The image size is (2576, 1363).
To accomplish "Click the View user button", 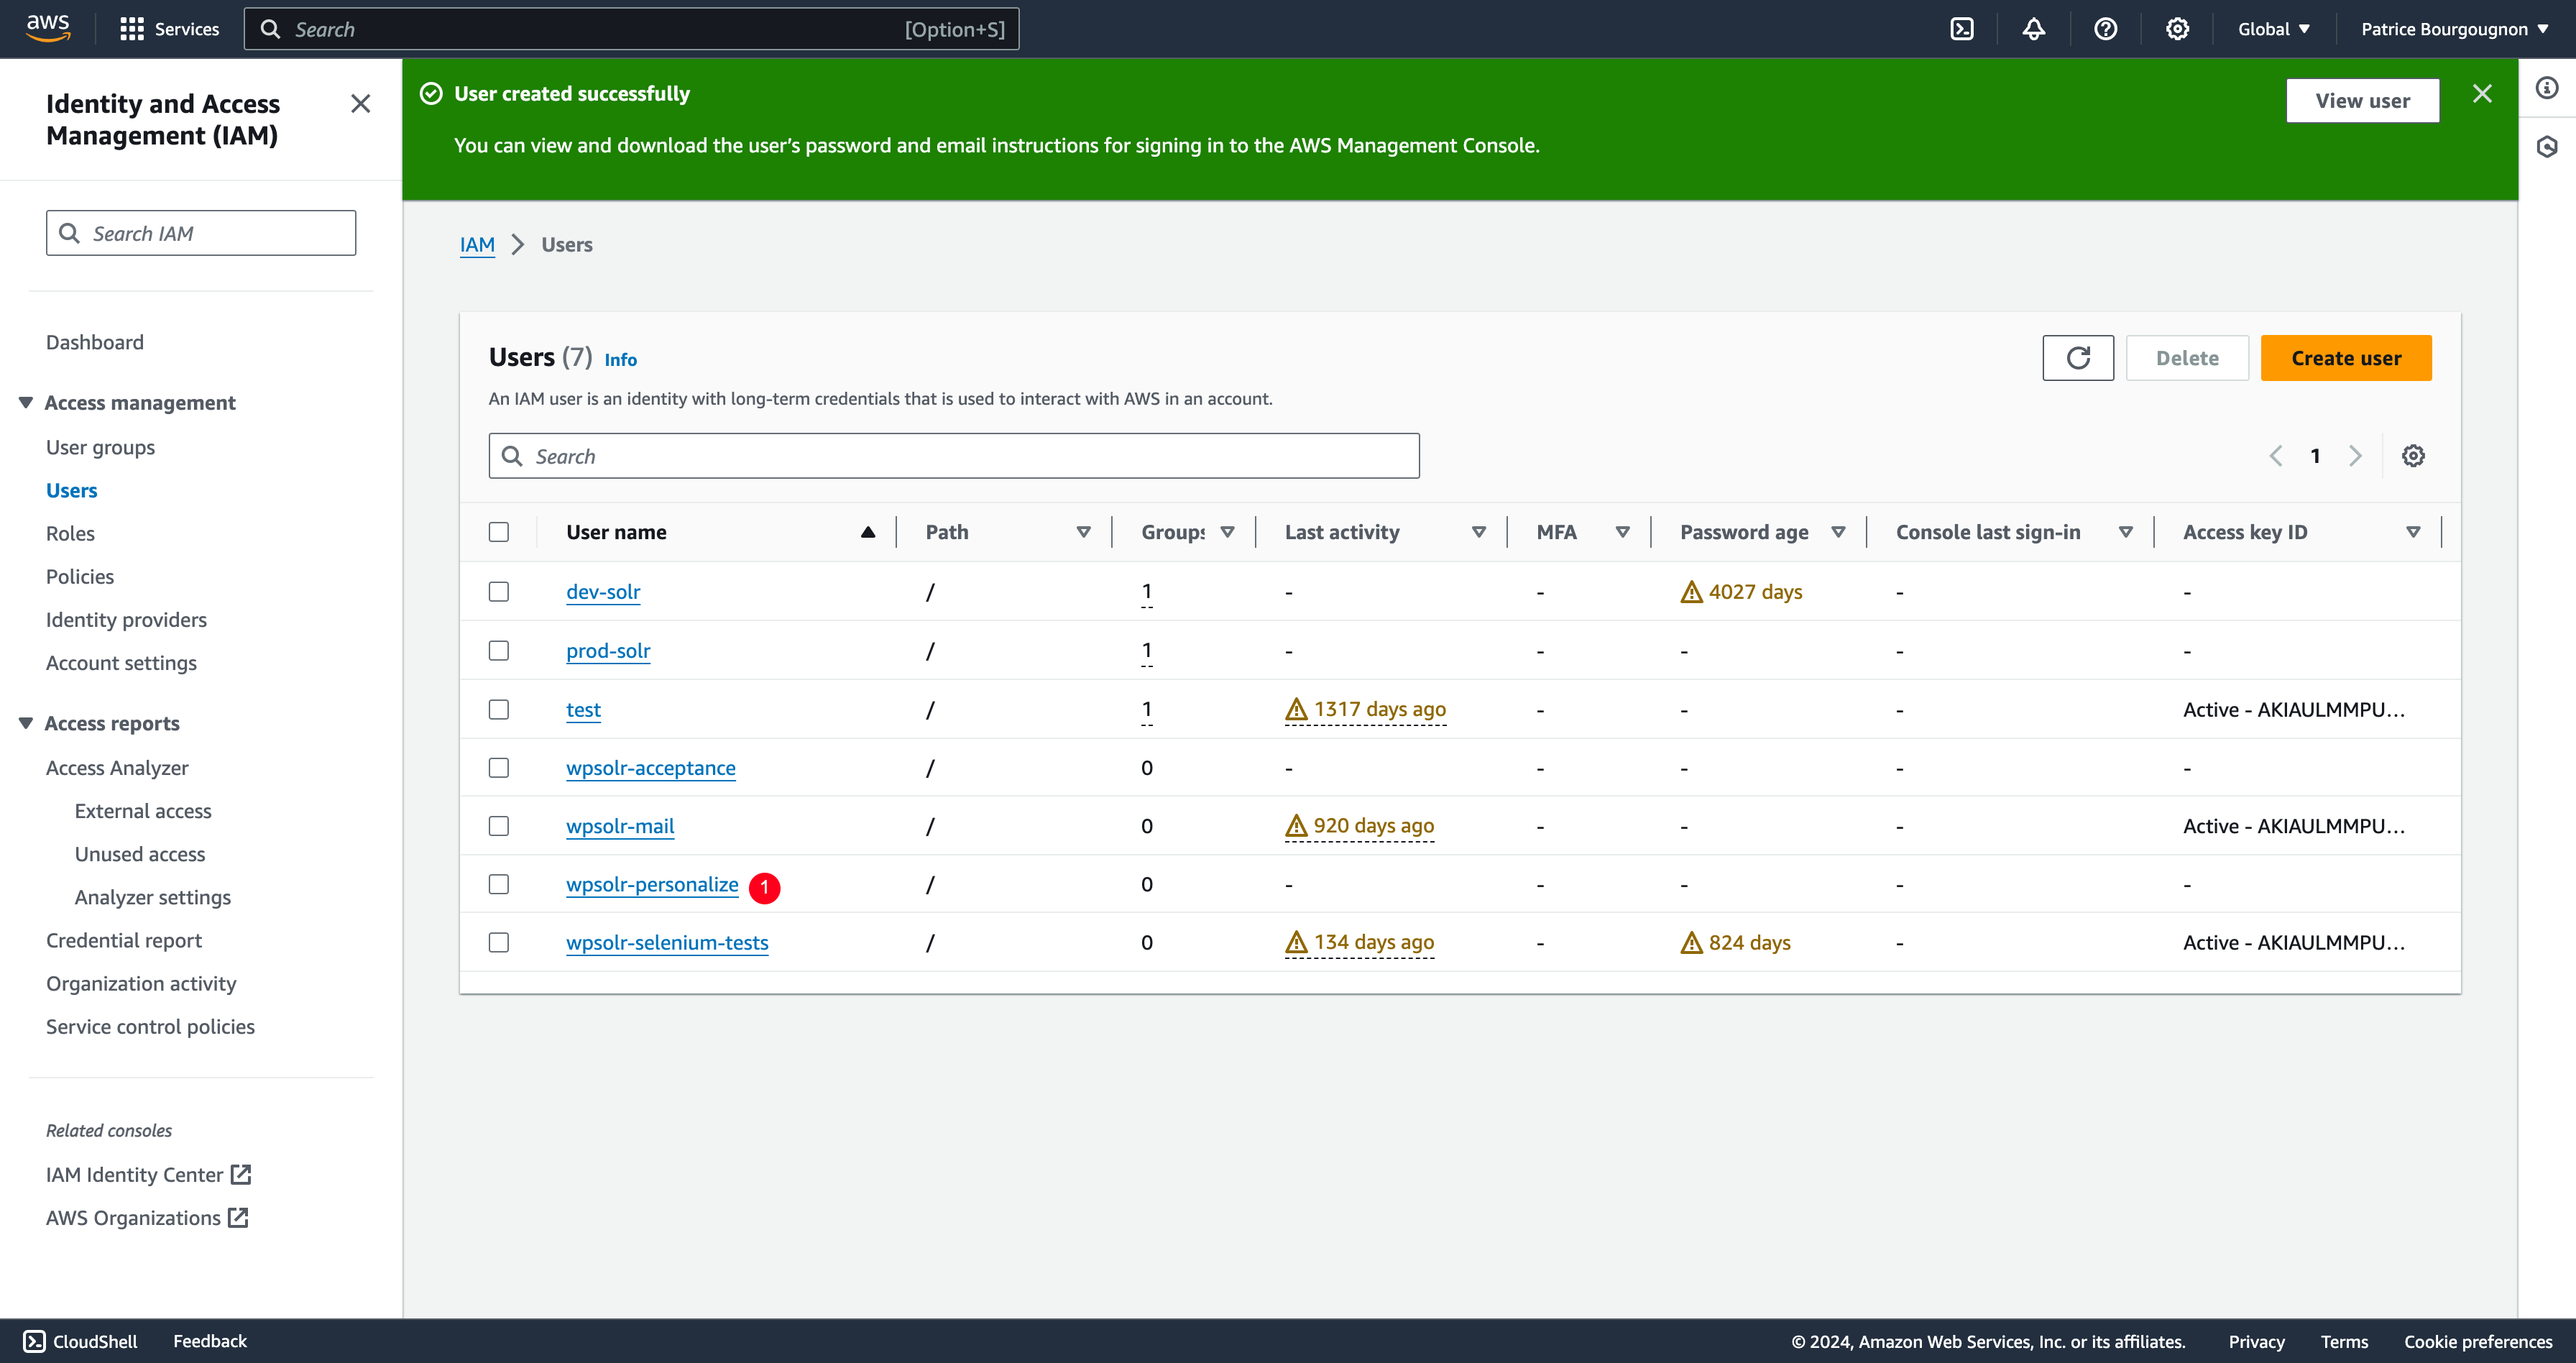I will [2363, 101].
